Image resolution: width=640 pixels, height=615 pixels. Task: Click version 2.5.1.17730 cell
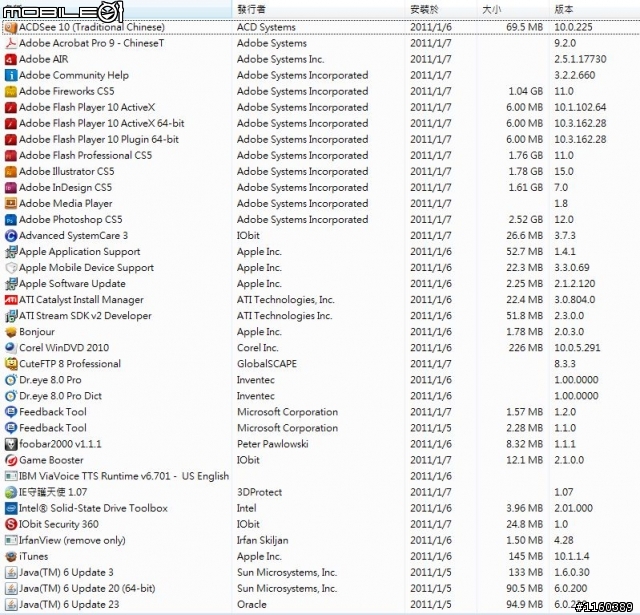coord(580,59)
